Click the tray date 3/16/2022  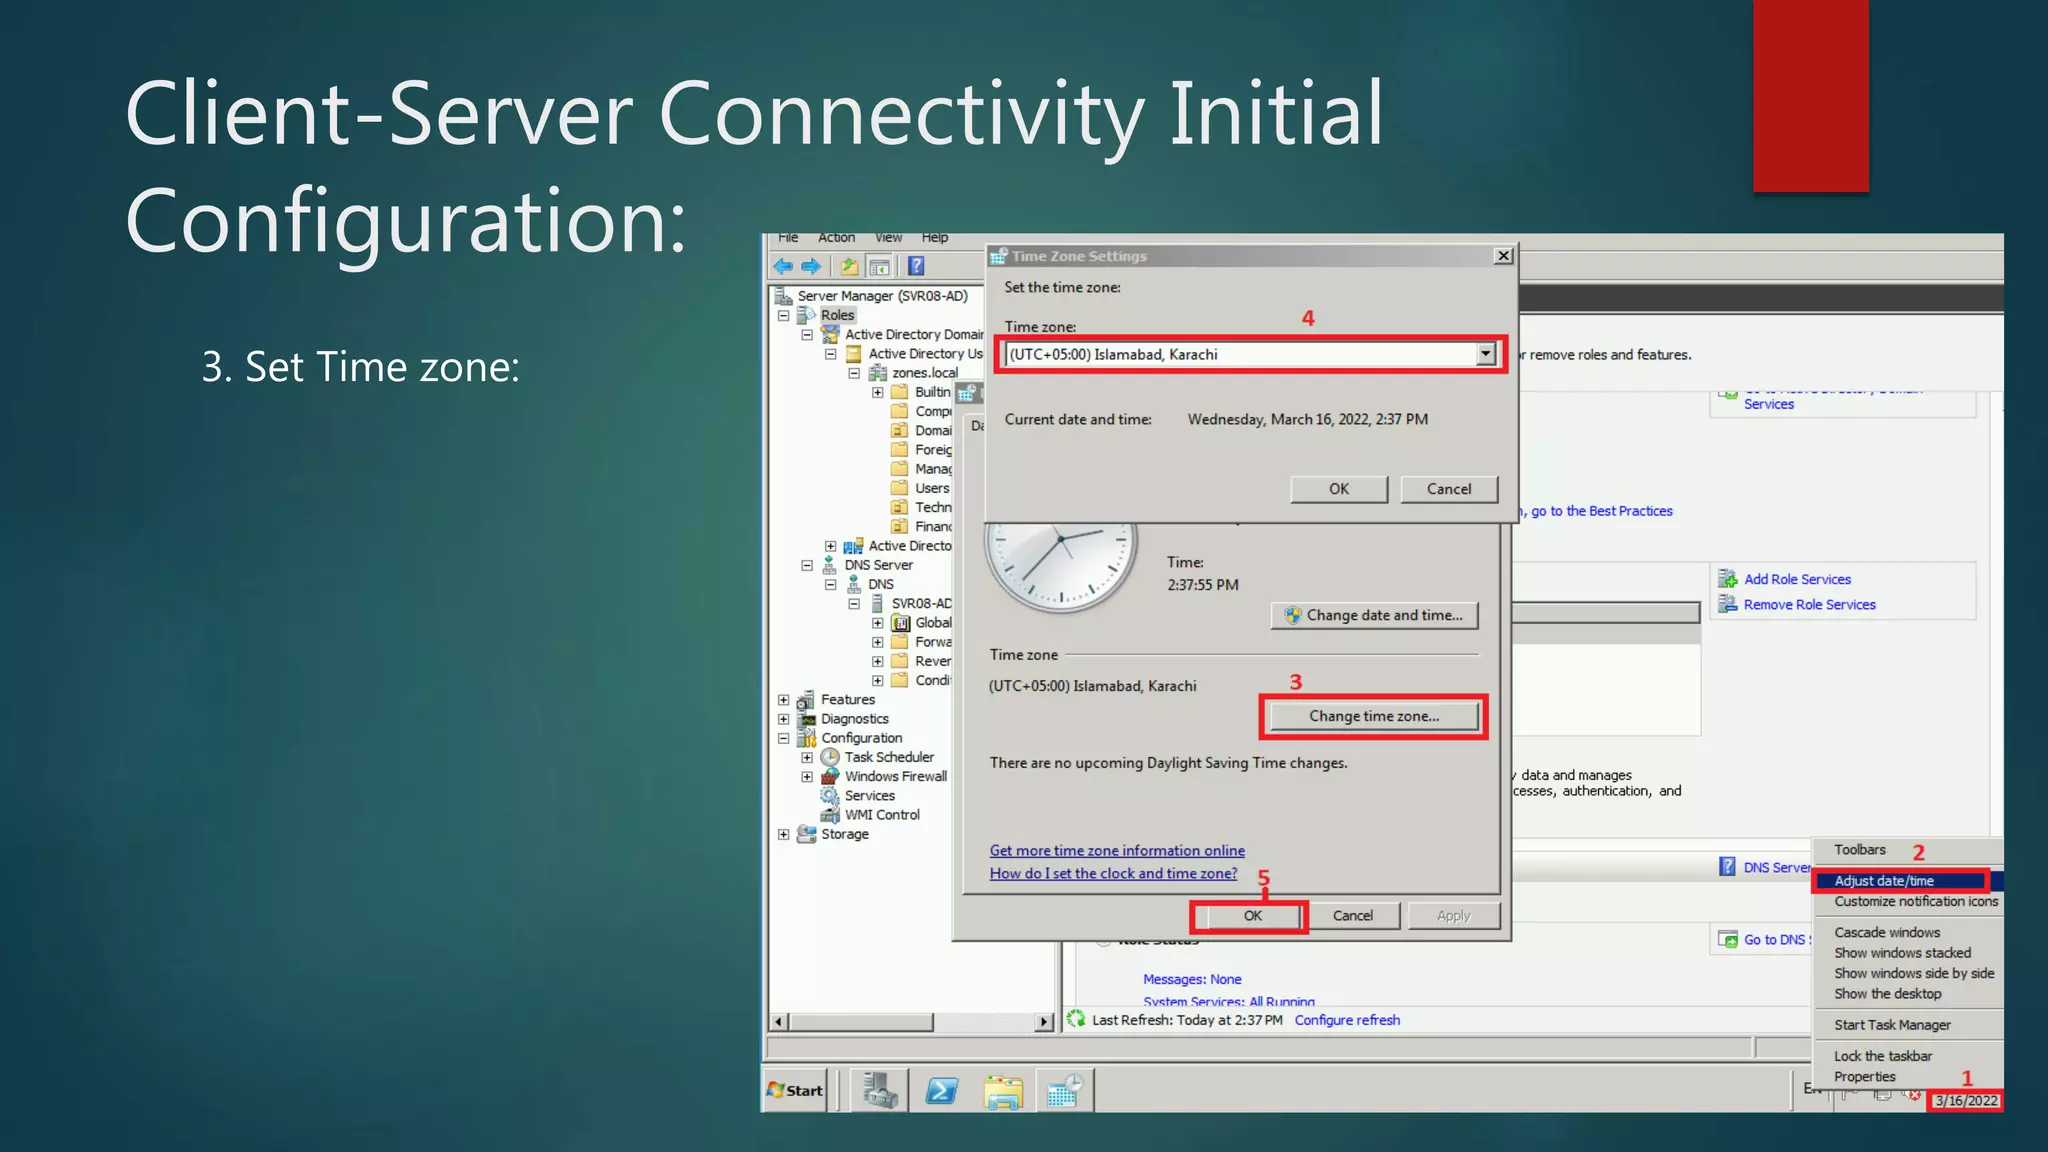point(1965,1101)
